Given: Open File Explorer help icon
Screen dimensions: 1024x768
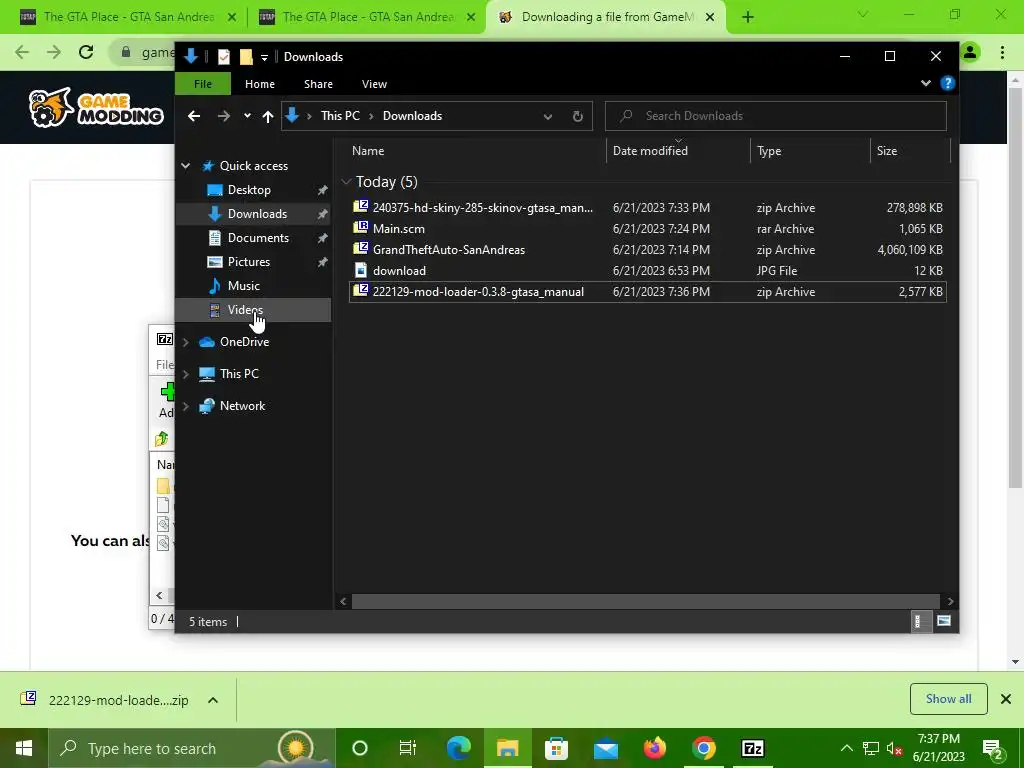Looking at the screenshot, I should coord(948,83).
